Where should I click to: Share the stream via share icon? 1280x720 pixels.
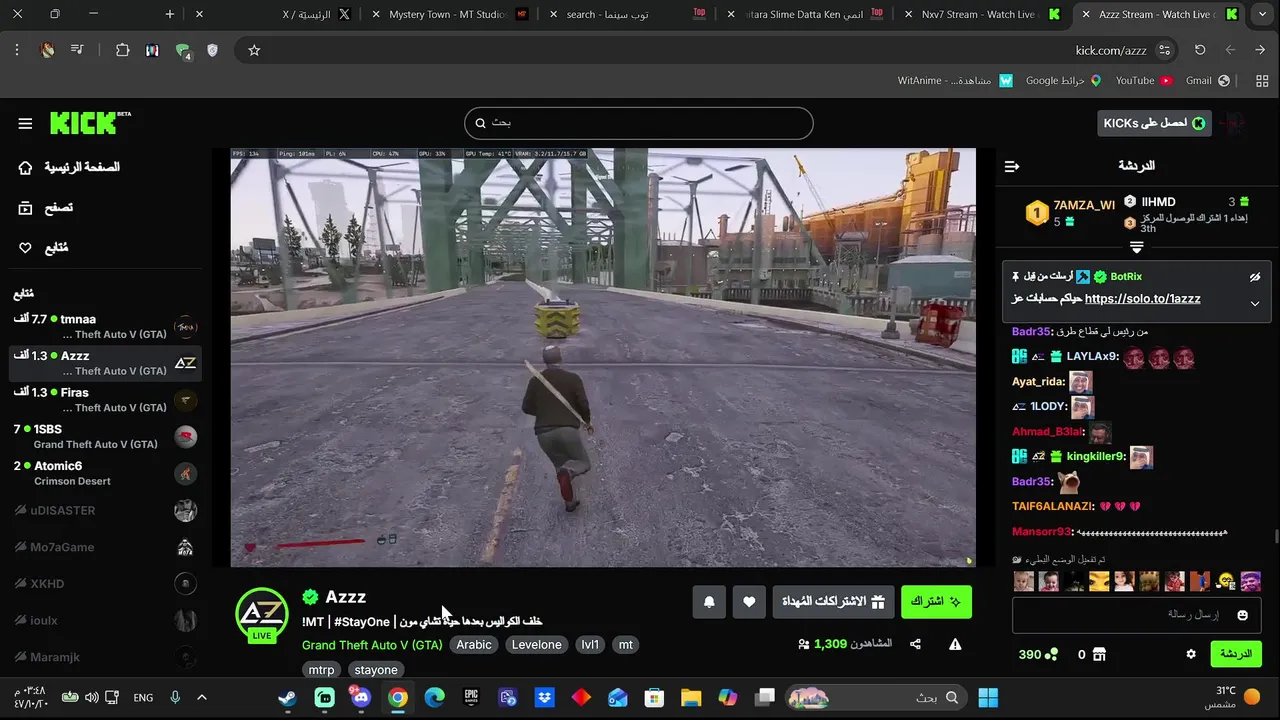[915, 645]
